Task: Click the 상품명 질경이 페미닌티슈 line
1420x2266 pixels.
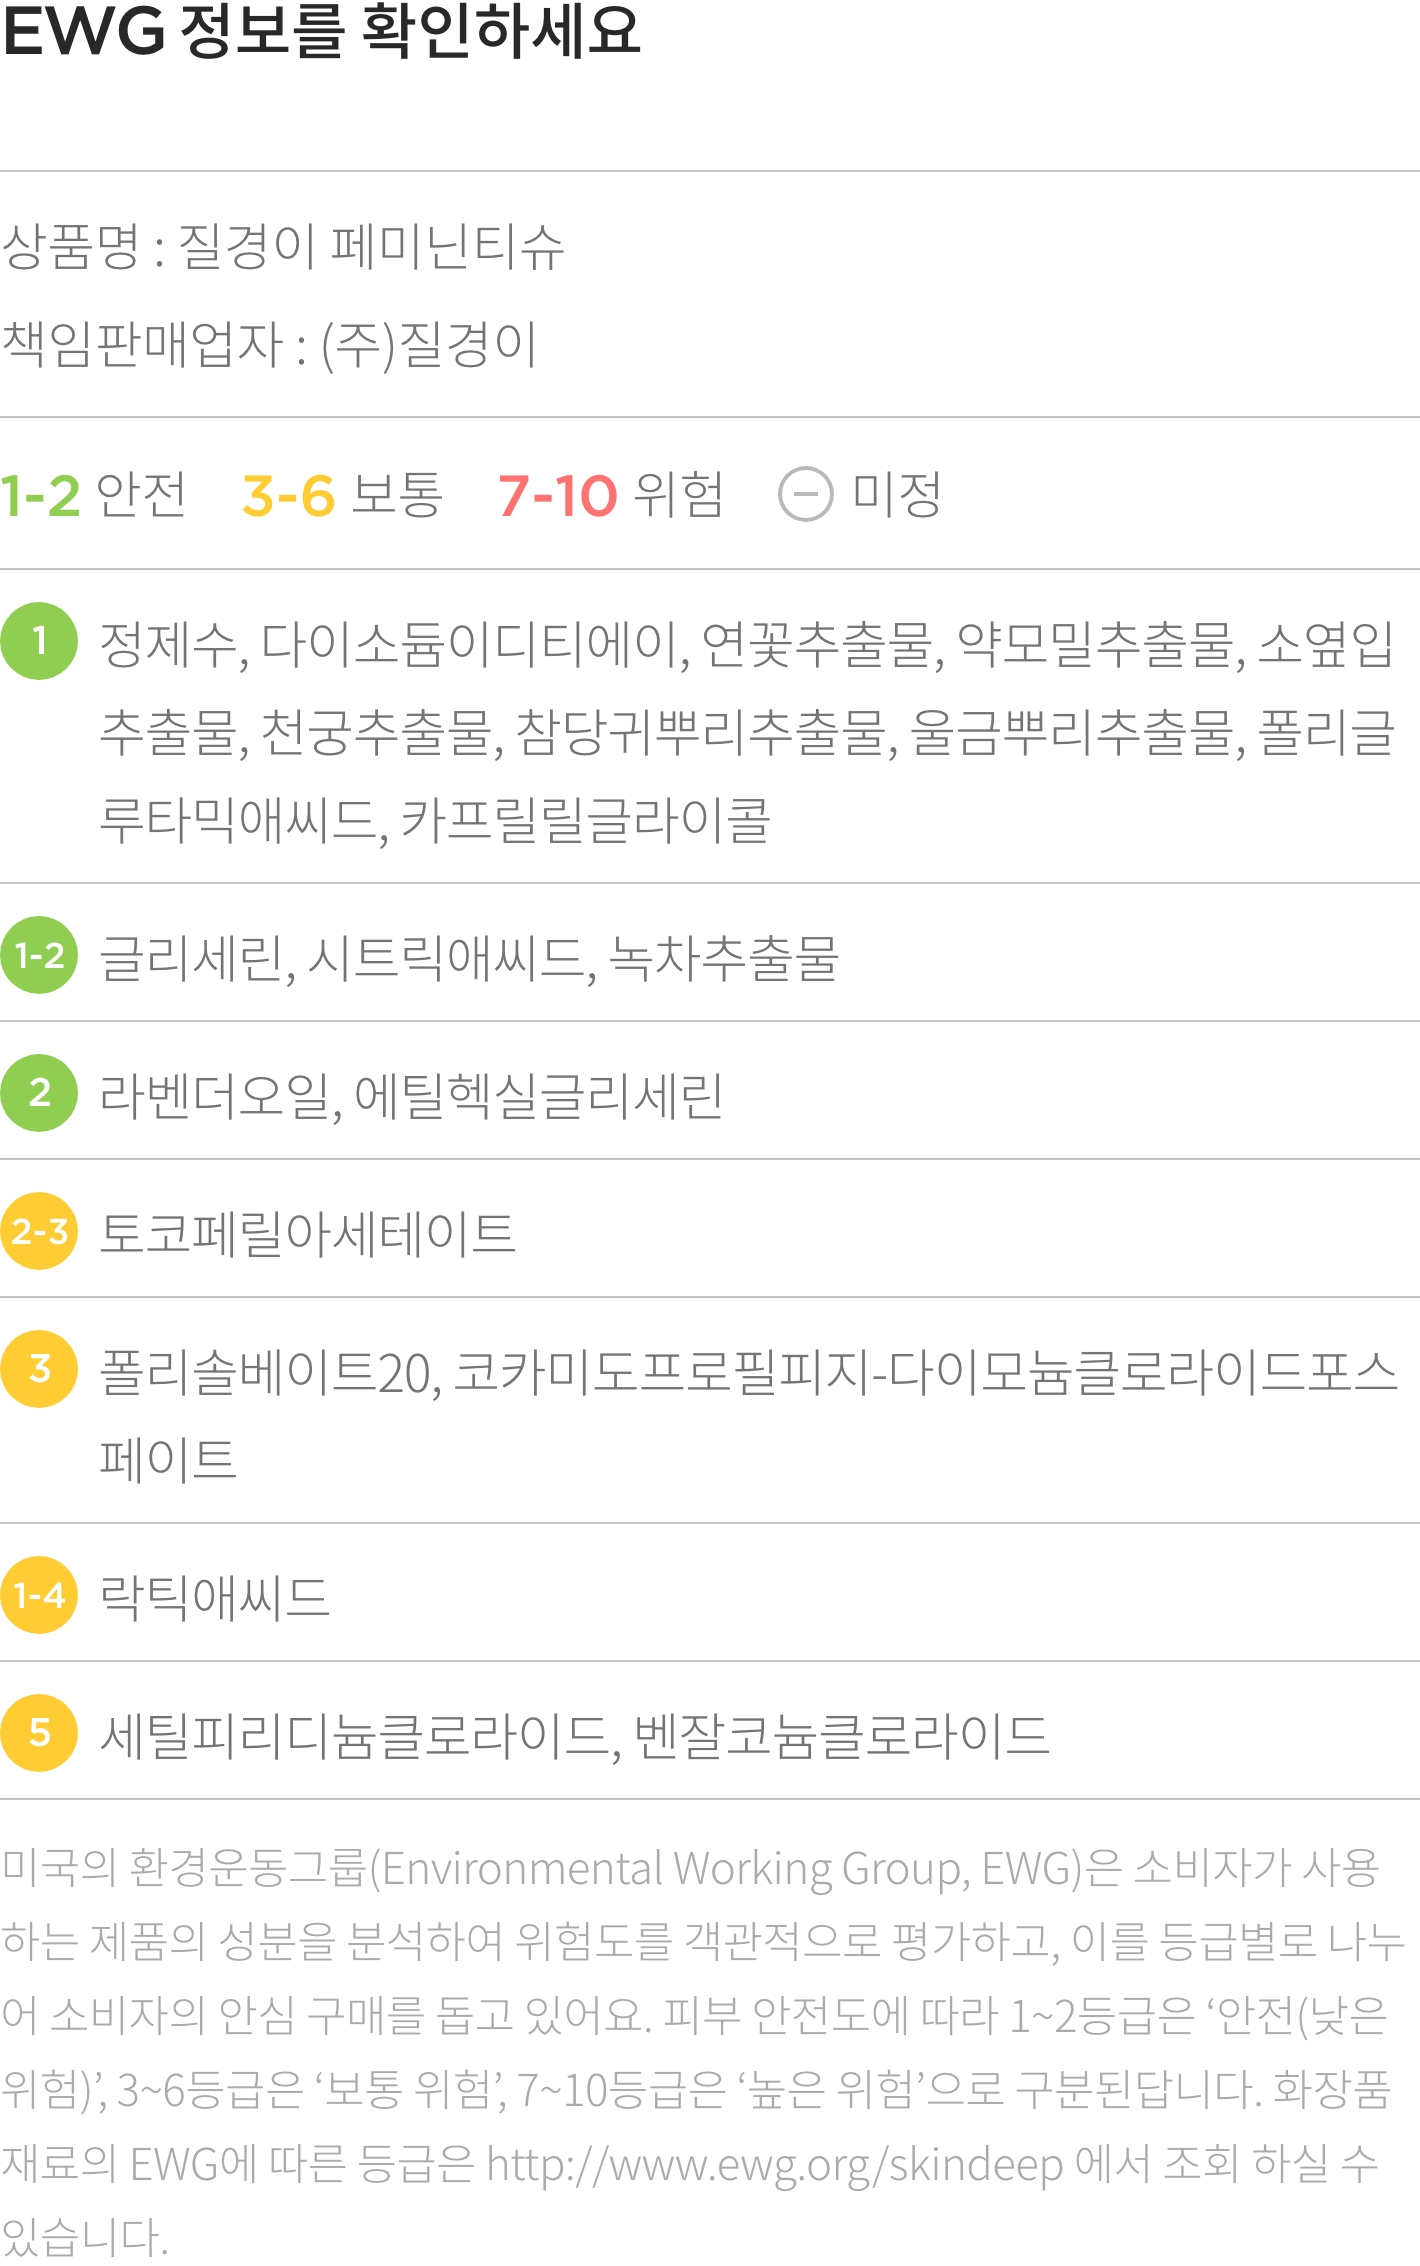Action: [283, 246]
